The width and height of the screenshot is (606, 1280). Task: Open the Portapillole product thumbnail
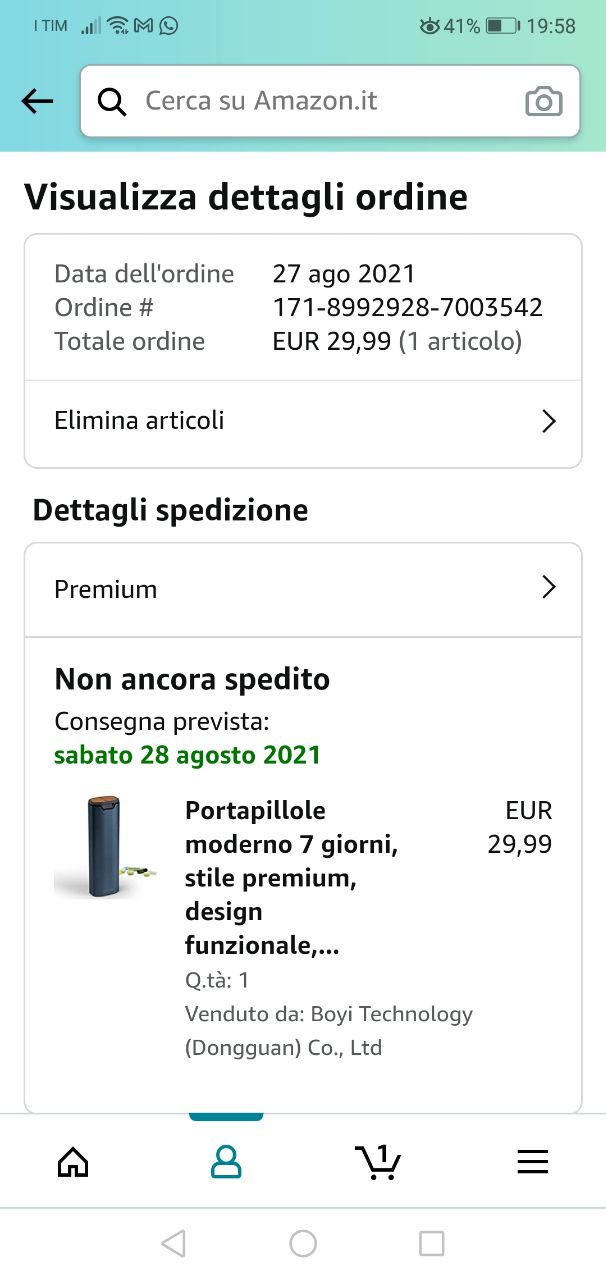(106, 847)
